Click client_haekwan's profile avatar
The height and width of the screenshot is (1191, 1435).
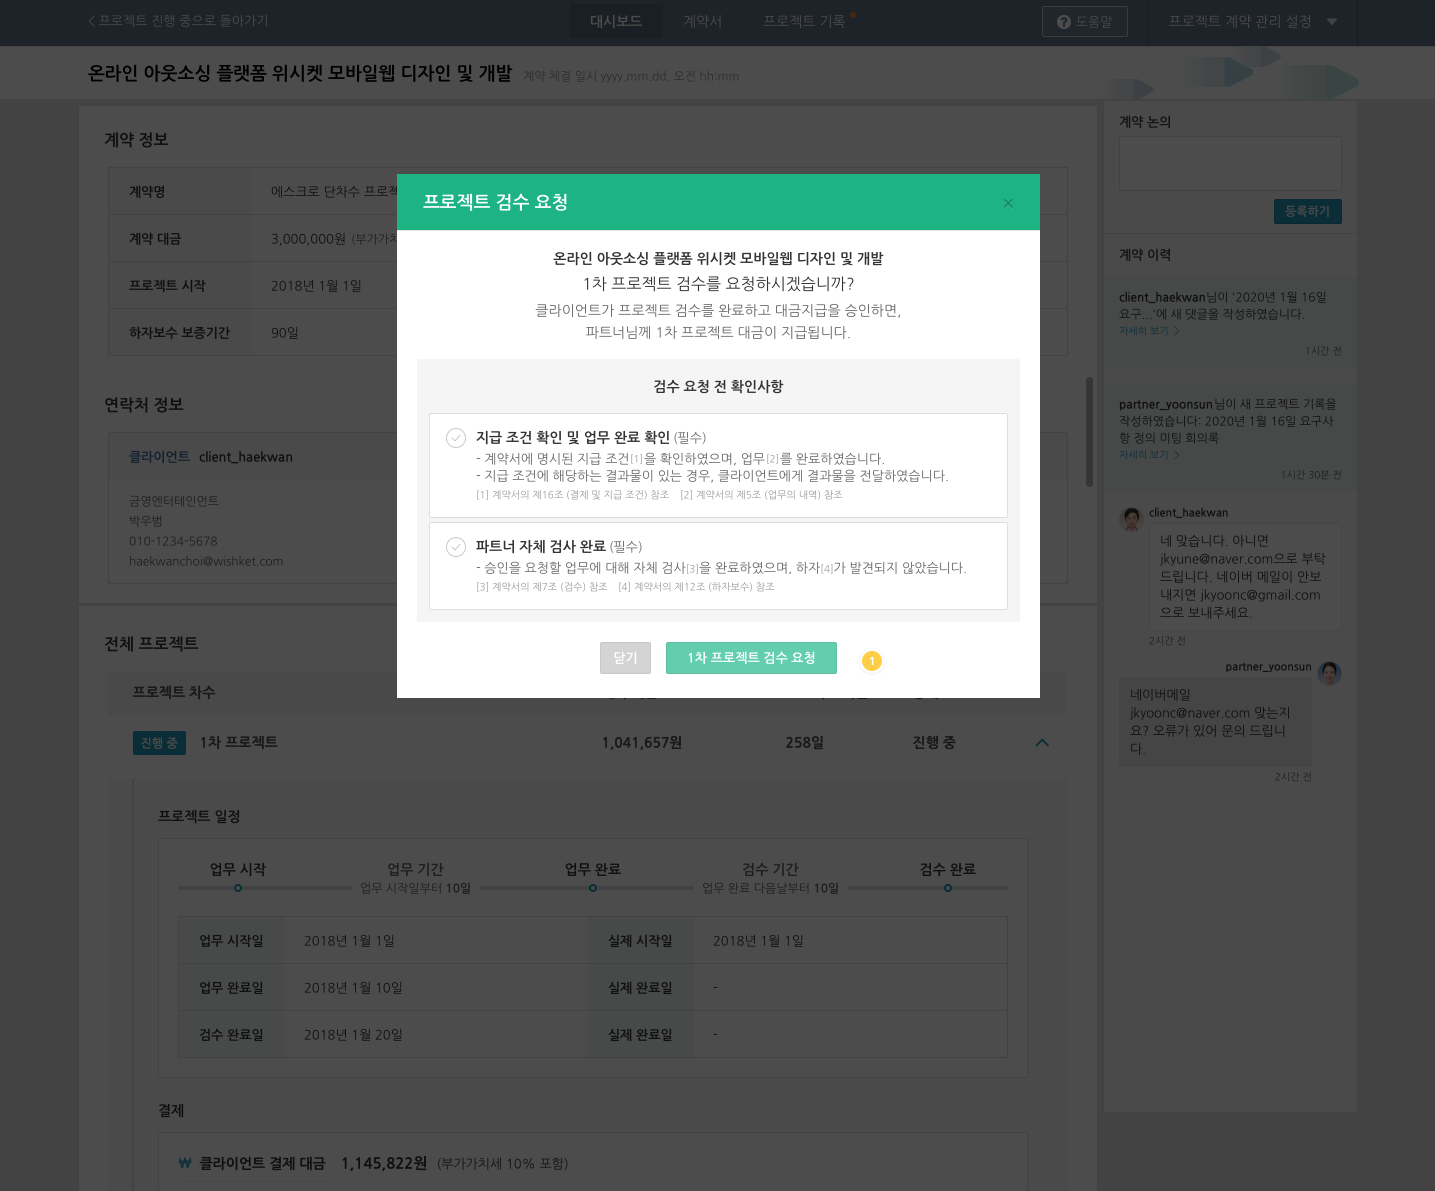(x=1131, y=518)
